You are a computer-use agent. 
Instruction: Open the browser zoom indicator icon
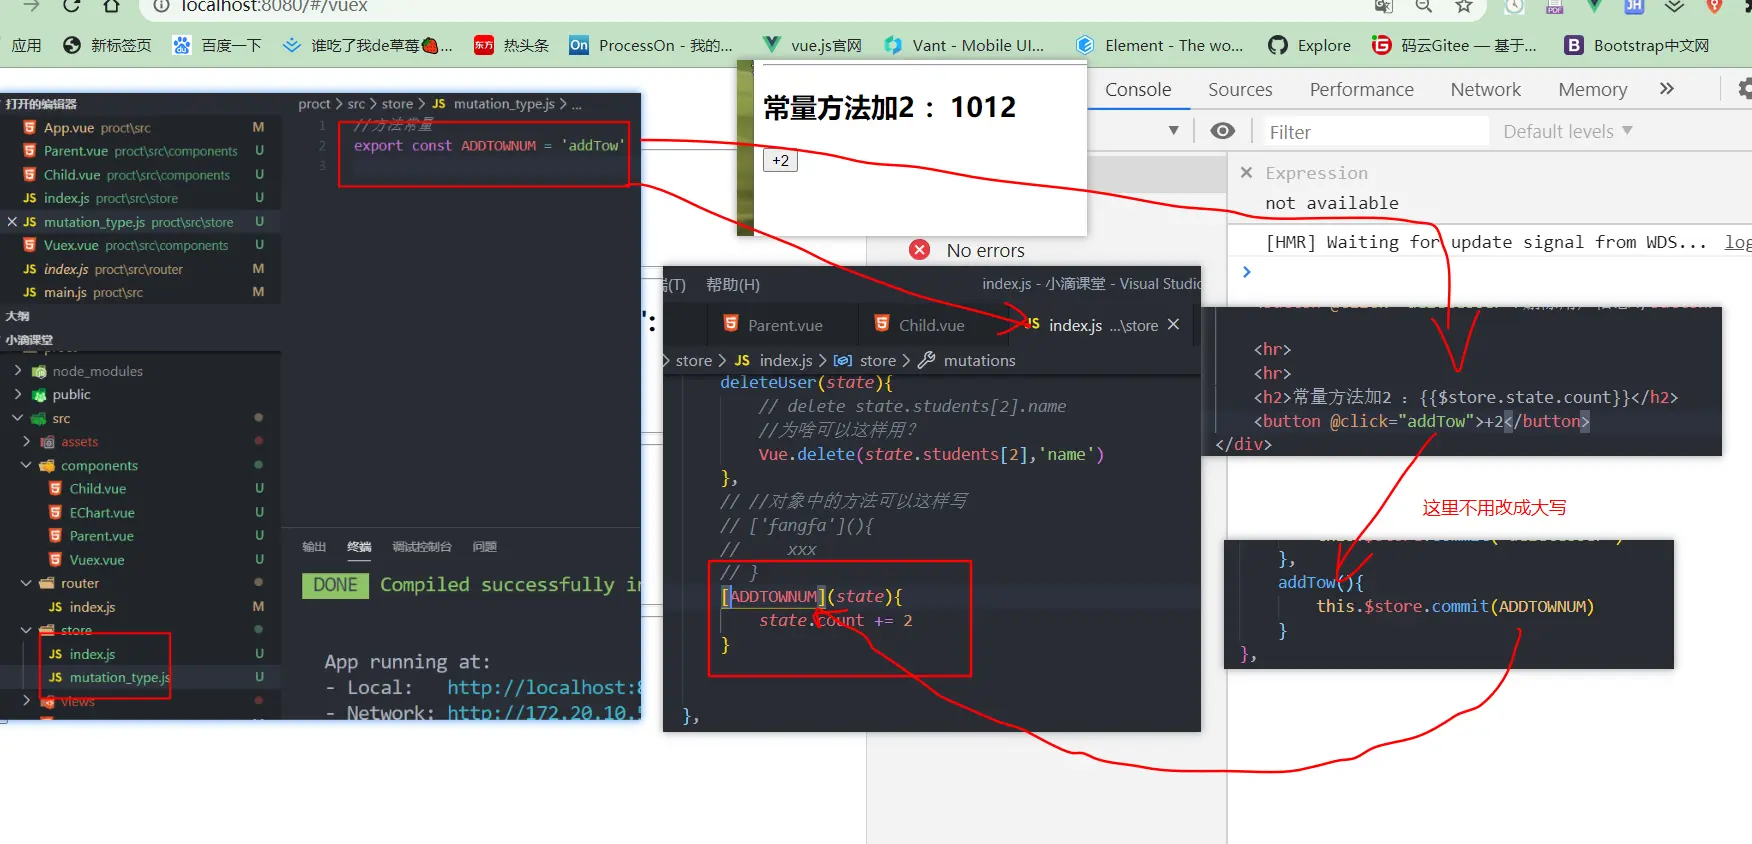[x=1423, y=6]
